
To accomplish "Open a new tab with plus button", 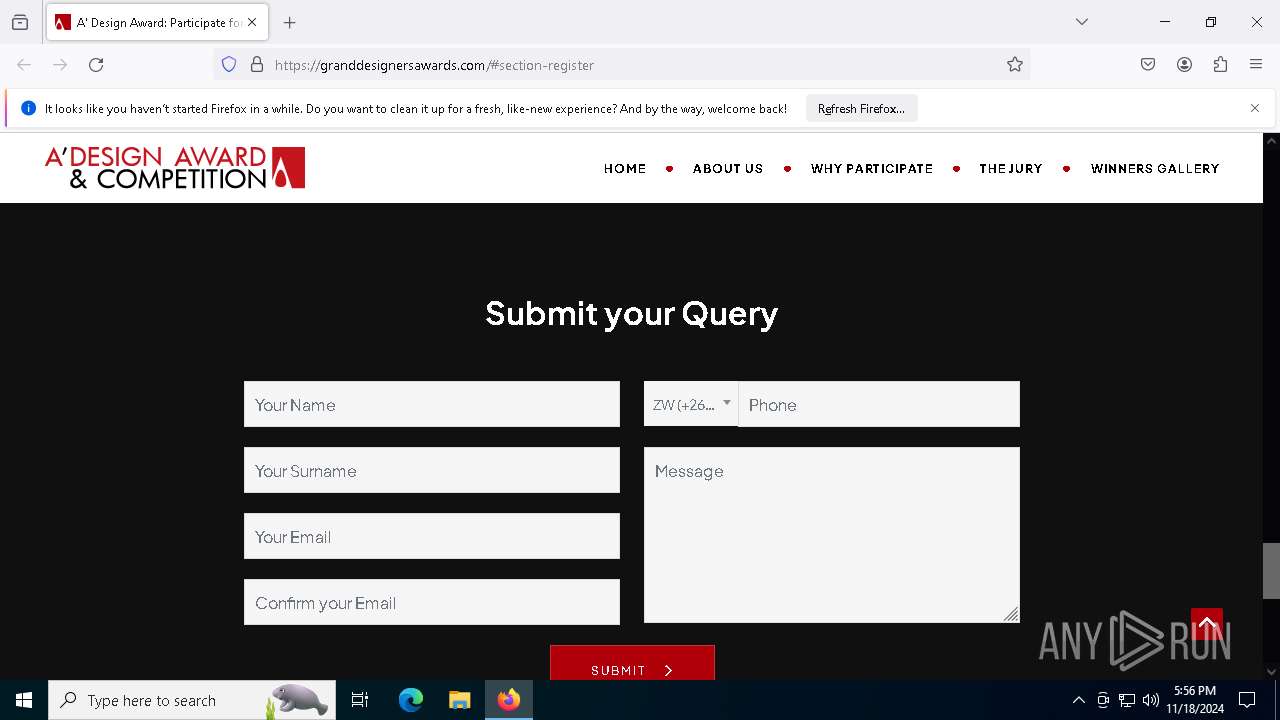I will pyautogui.click(x=290, y=22).
